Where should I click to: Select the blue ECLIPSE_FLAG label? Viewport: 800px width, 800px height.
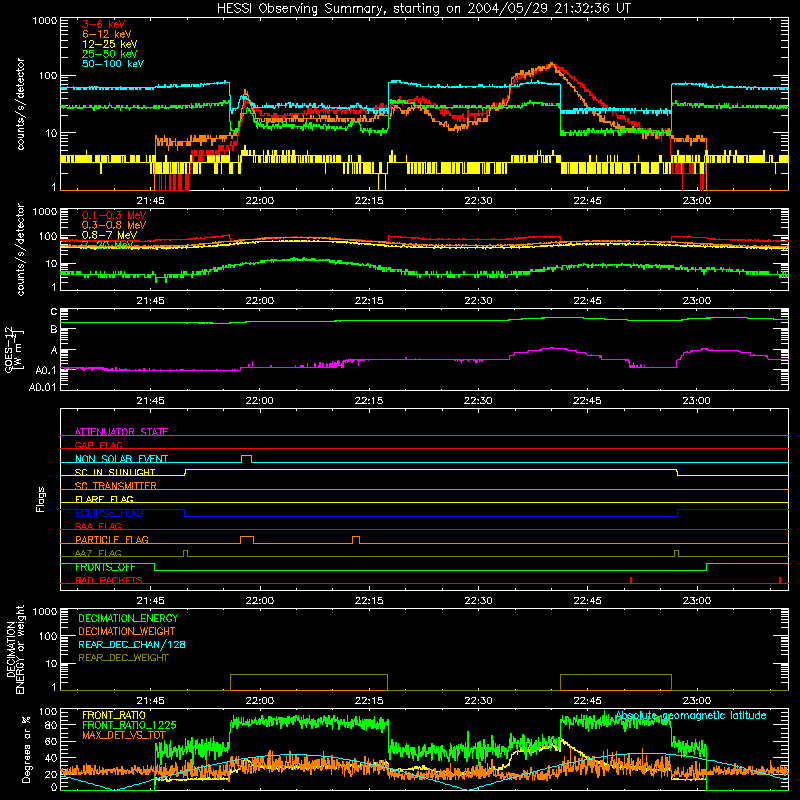click(x=109, y=513)
